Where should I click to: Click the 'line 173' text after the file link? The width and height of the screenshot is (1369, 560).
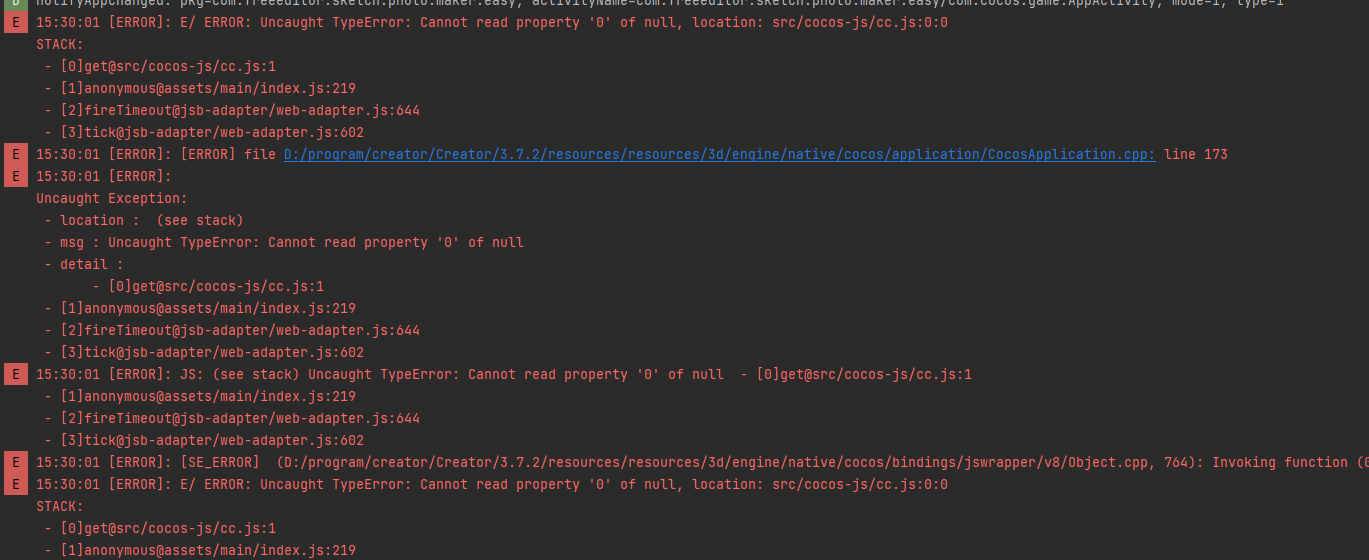(1195, 154)
